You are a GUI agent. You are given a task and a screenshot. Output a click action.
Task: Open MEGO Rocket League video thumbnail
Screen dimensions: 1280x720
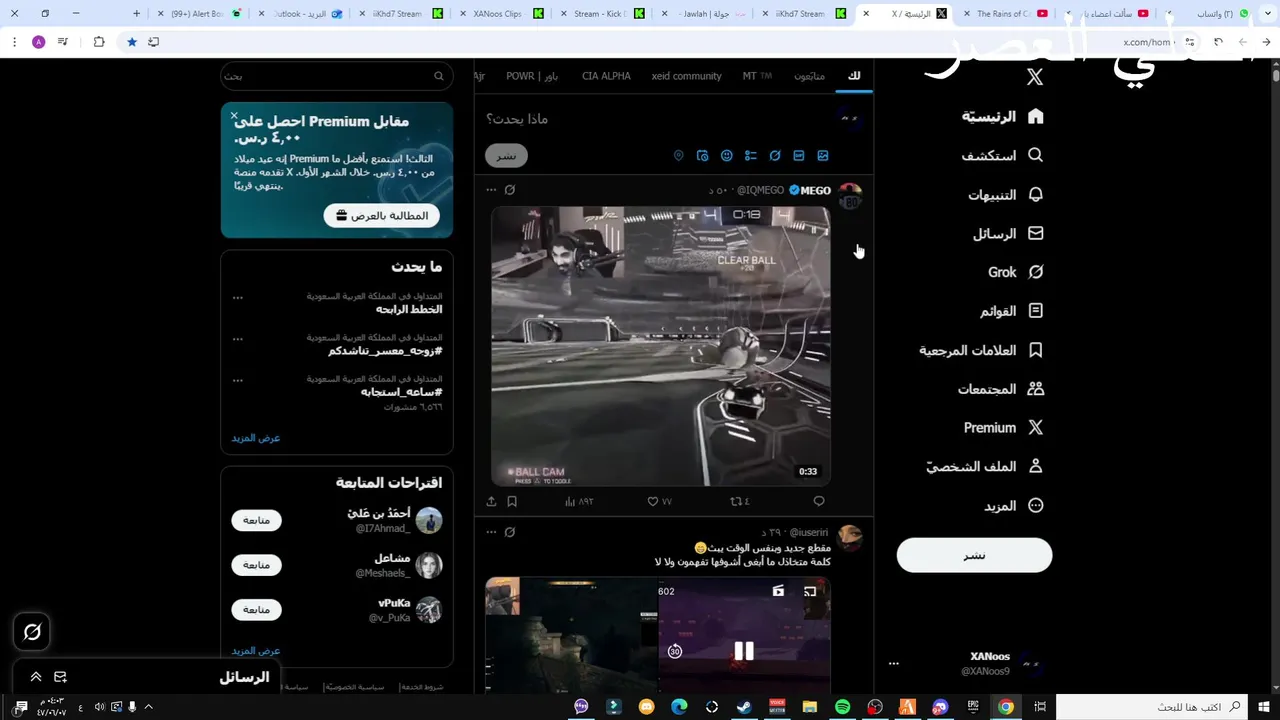point(660,346)
